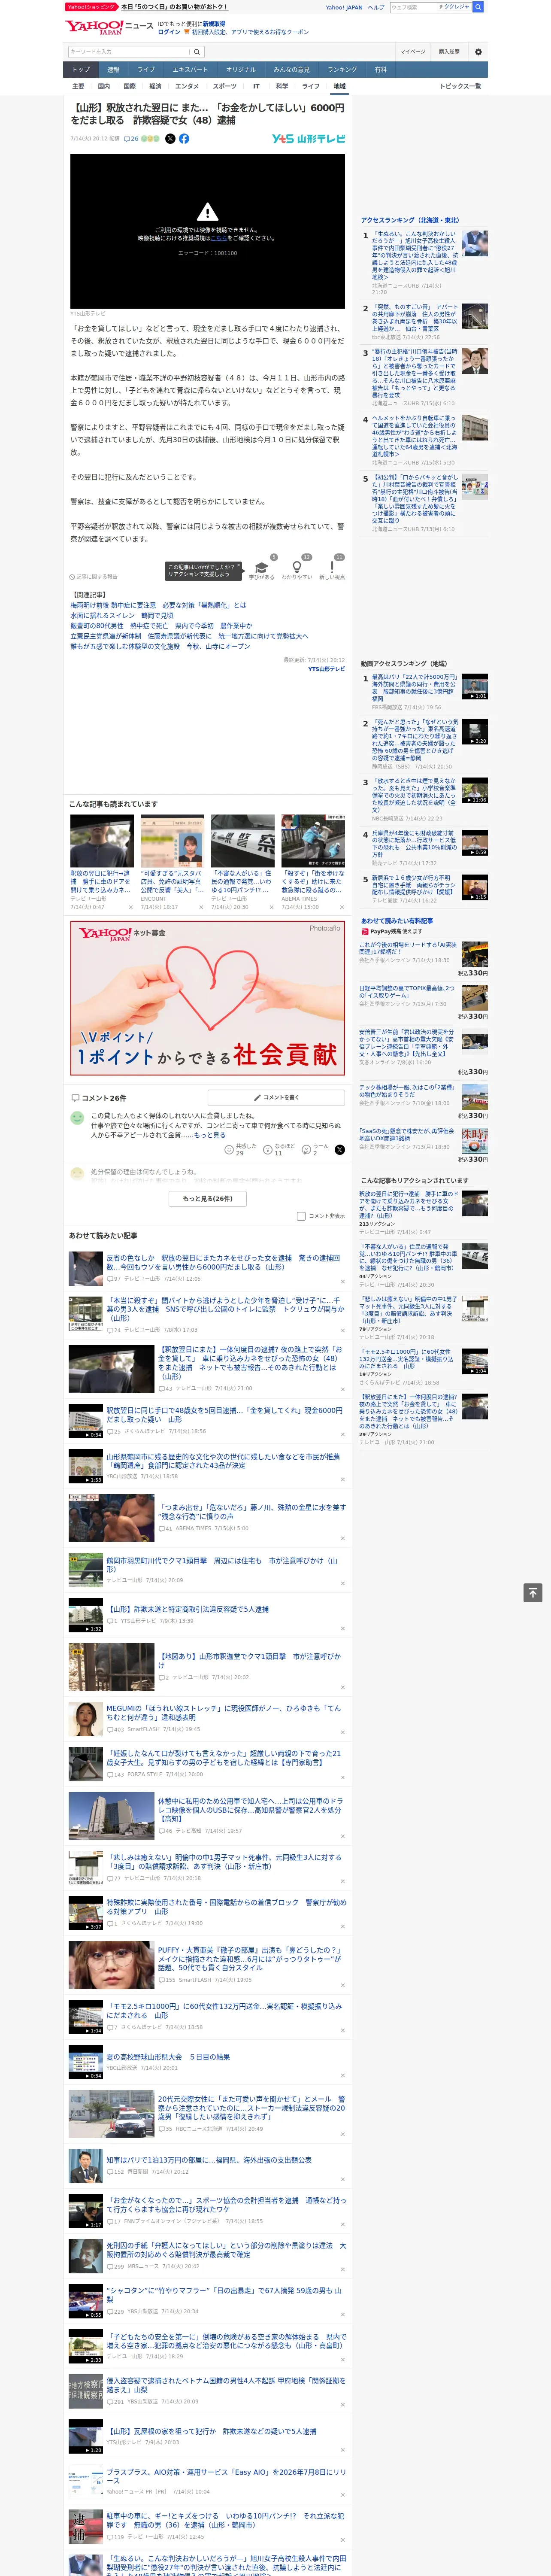Open プラスプラス Easy AIO PR article
This screenshot has width=551, height=2576.
(x=226, y=2476)
